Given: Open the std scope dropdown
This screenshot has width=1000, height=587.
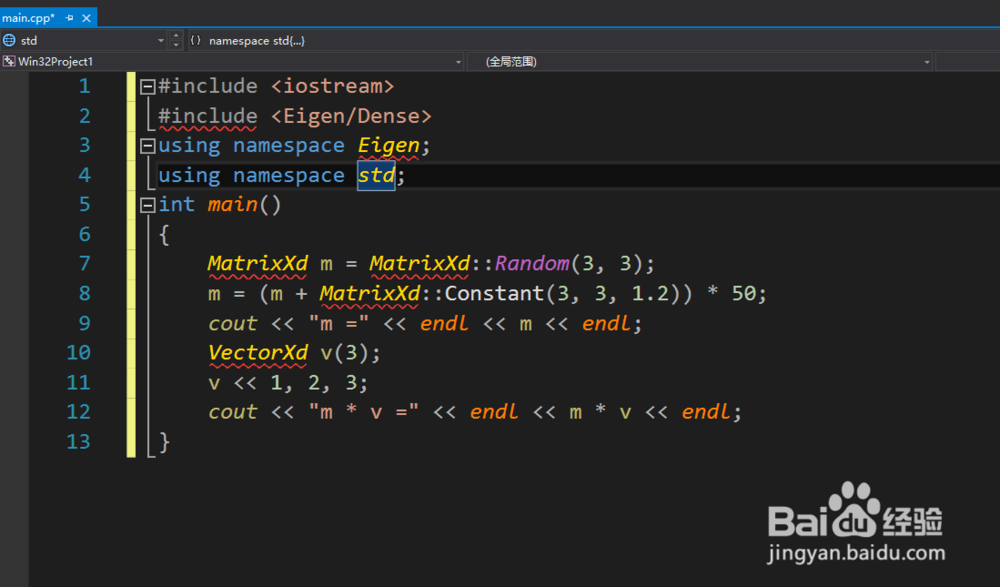Looking at the screenshot, I should coord(161,41).
